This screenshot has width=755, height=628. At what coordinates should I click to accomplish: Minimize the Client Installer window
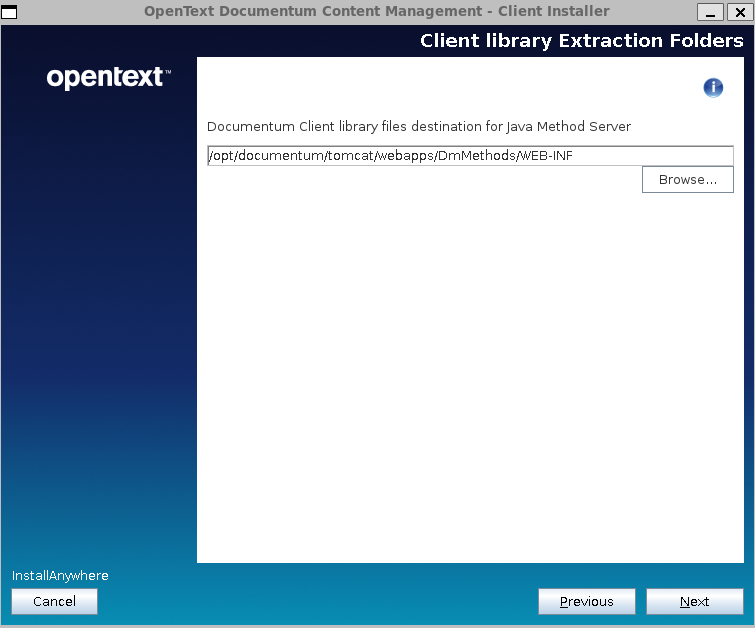(x=711, y=11)
